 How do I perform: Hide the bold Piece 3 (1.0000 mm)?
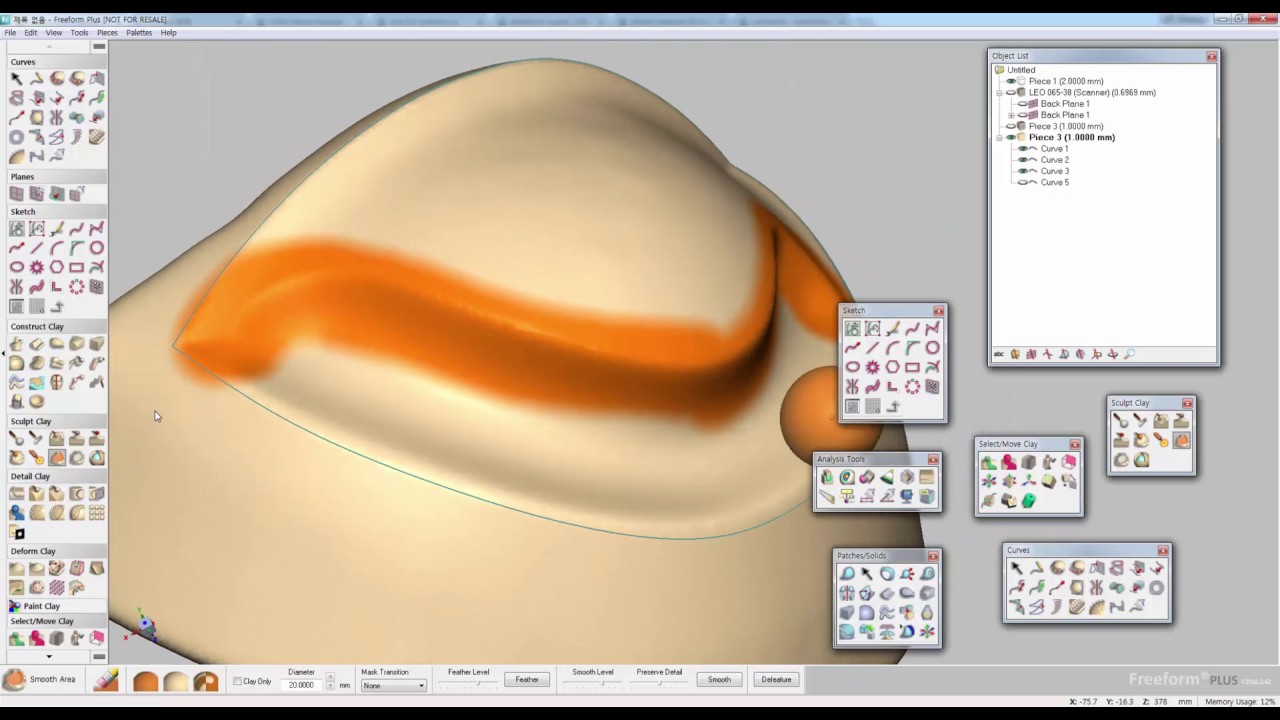[1011, 137]
